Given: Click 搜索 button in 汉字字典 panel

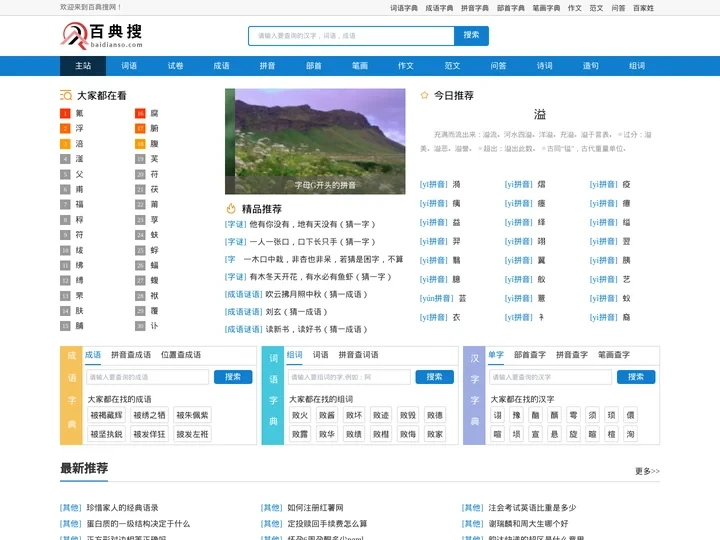Looking at the screenshot, I should 636,377.
